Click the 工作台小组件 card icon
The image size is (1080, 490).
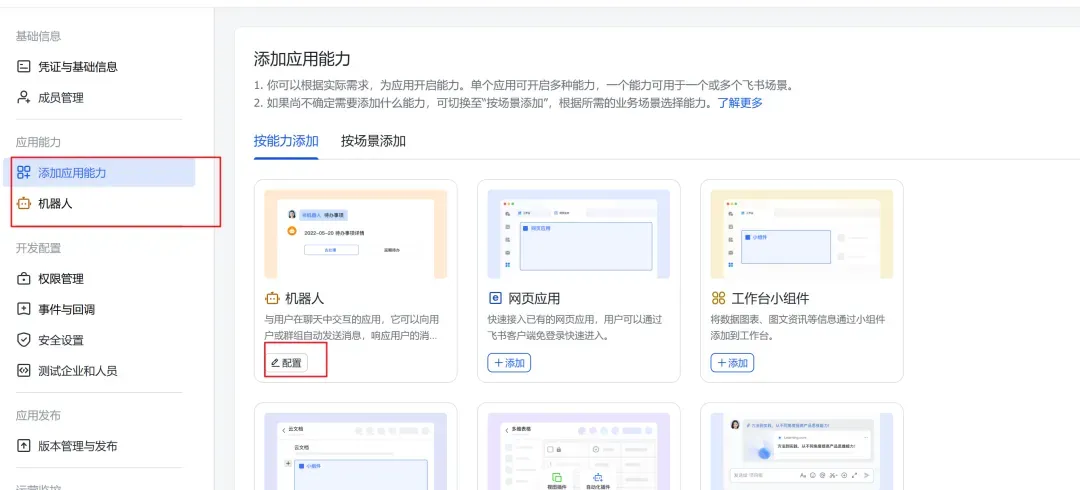[718, 298]
